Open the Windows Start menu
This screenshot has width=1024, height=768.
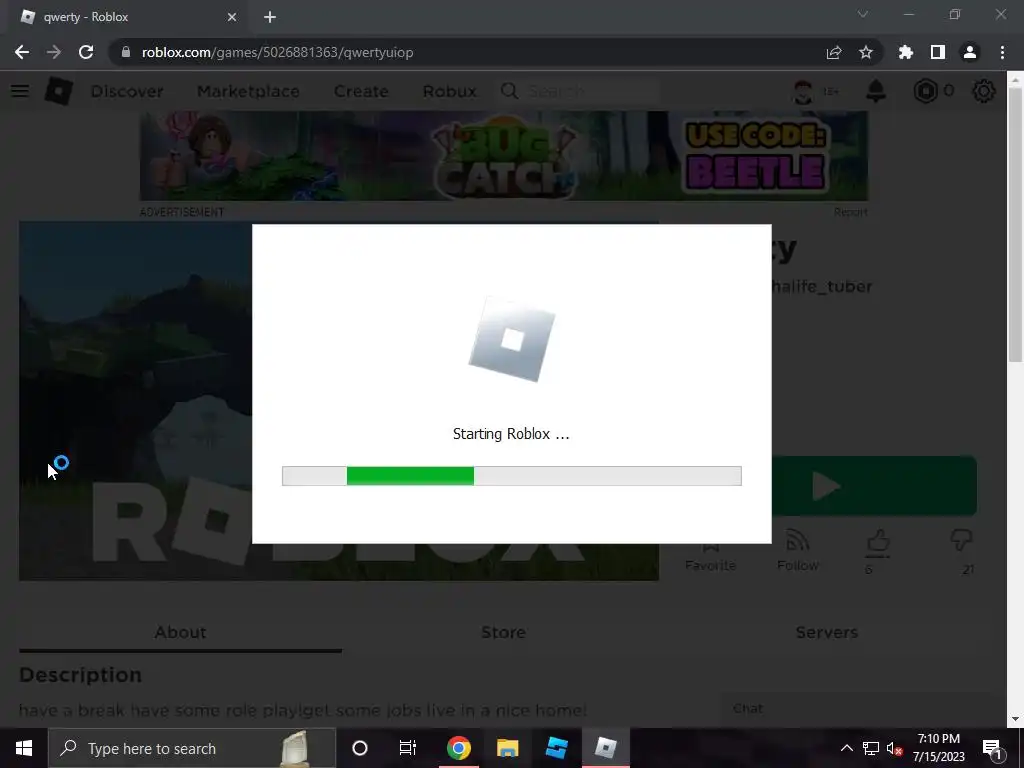point(24,748)
